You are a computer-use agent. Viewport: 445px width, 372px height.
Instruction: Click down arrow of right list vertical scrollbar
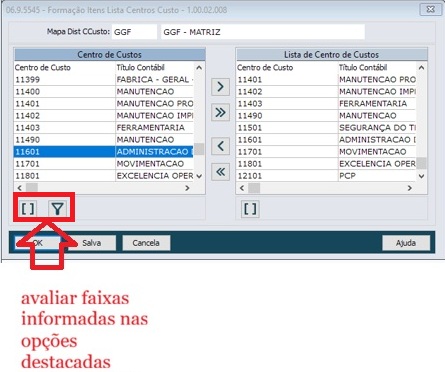421,176
